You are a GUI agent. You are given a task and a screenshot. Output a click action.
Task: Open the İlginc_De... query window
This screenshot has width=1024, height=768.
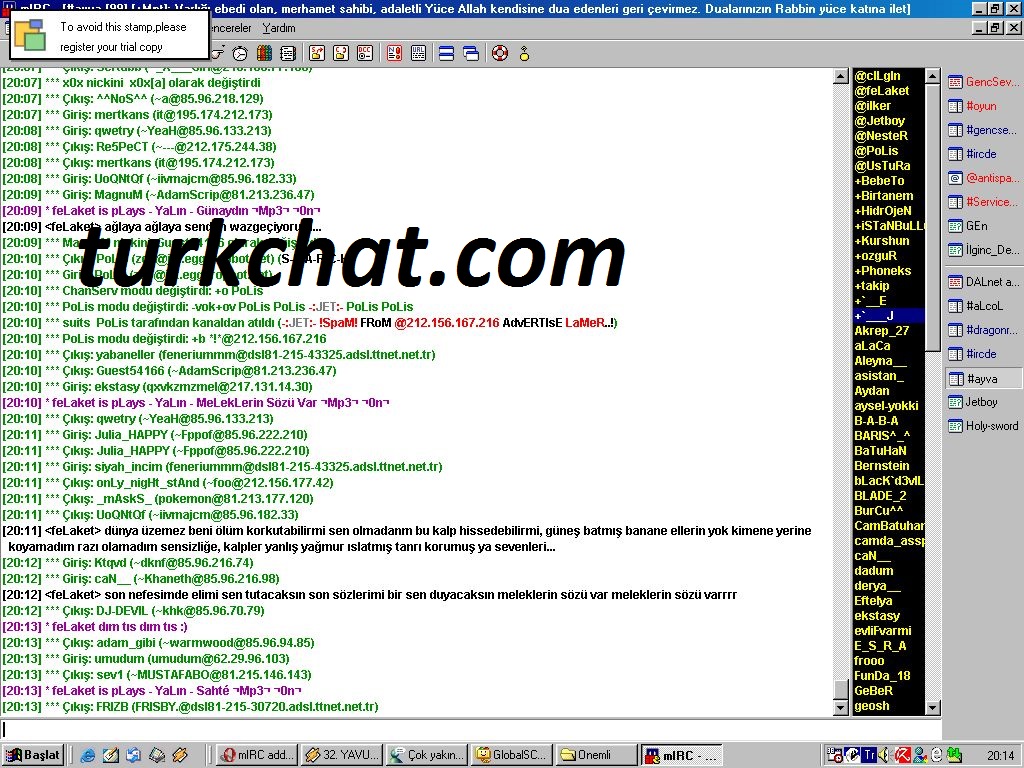pyautogui.click(x=983, y=250)
